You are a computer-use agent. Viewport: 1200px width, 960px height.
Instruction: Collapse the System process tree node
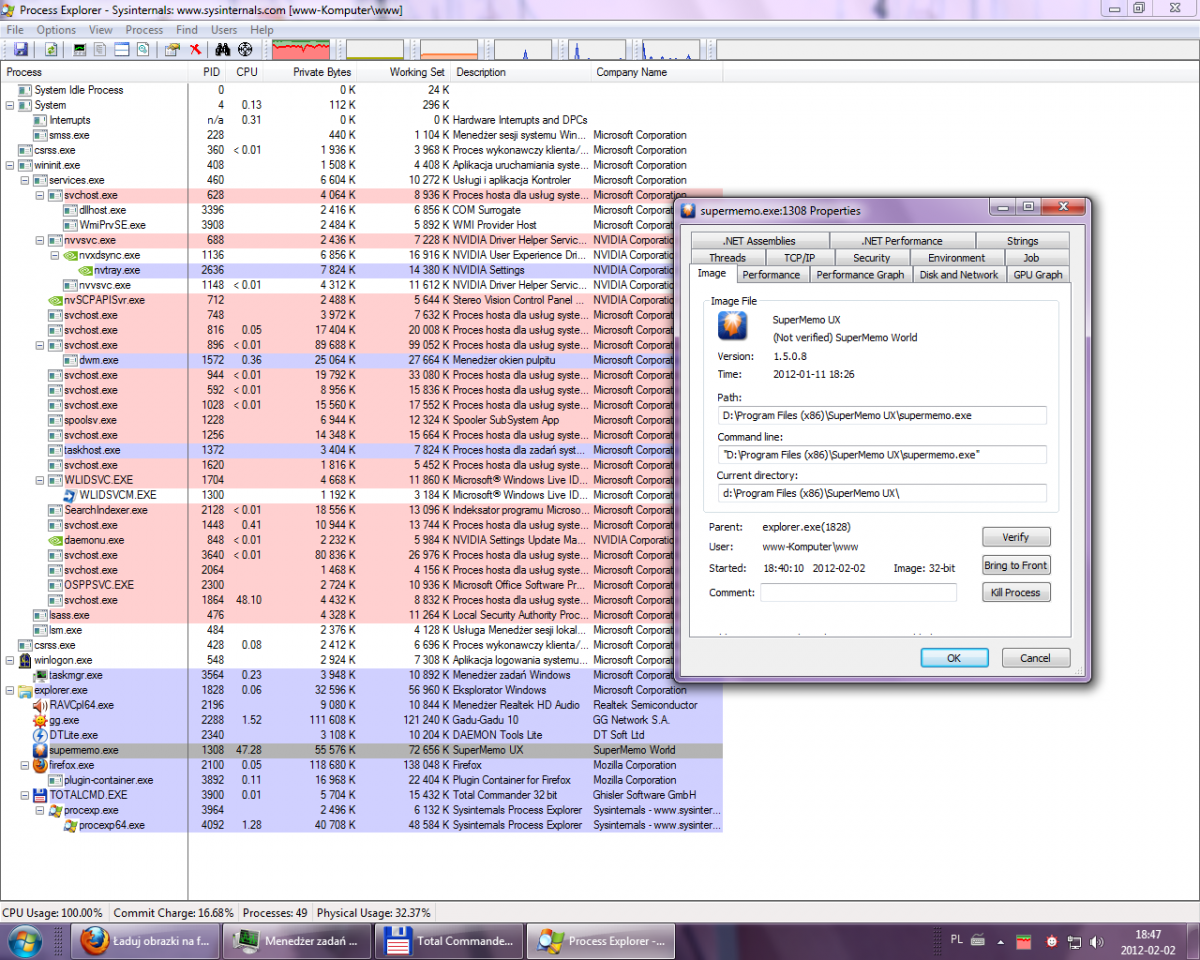(10, 105)
